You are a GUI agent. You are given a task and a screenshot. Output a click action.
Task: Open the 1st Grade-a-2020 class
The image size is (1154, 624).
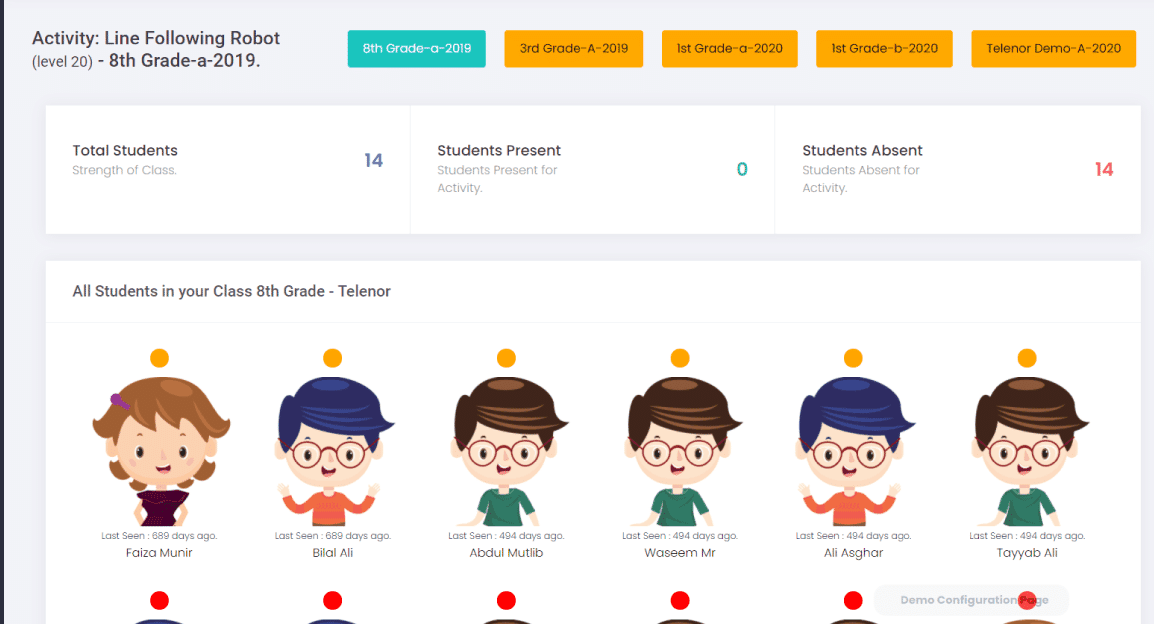(x=729, y=49)
